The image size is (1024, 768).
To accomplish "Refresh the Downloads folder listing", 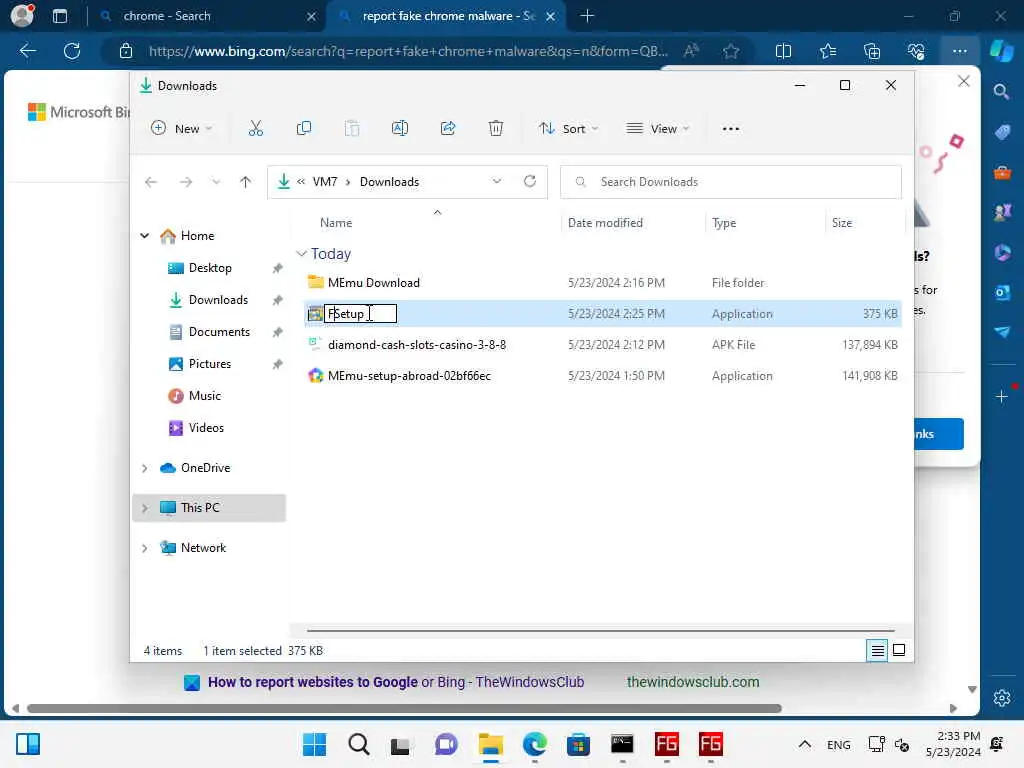I will click(530, 182).
